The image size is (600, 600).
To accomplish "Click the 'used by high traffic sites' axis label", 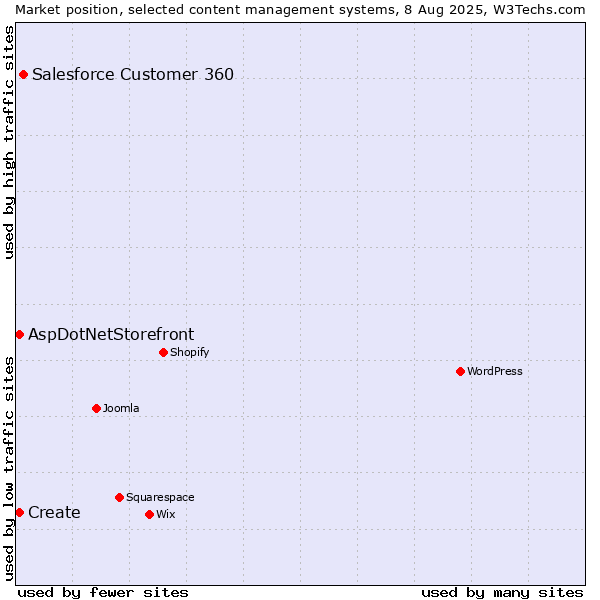I will pyautogui.click(x=9, y=142).
